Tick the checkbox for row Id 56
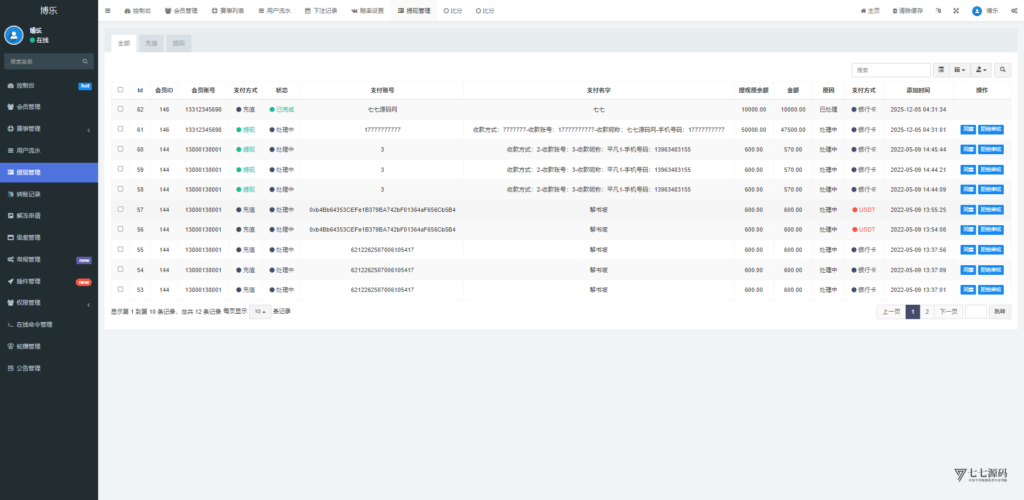 [120, 229]
